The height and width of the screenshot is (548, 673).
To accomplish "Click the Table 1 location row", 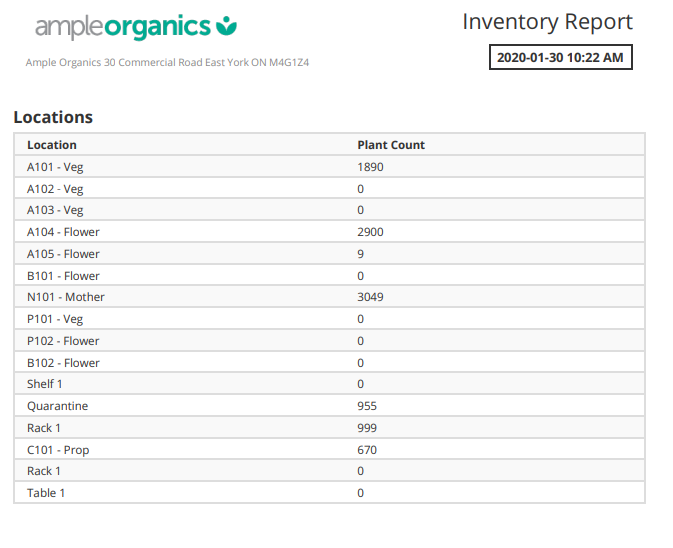I will click(x=46, y=493).
